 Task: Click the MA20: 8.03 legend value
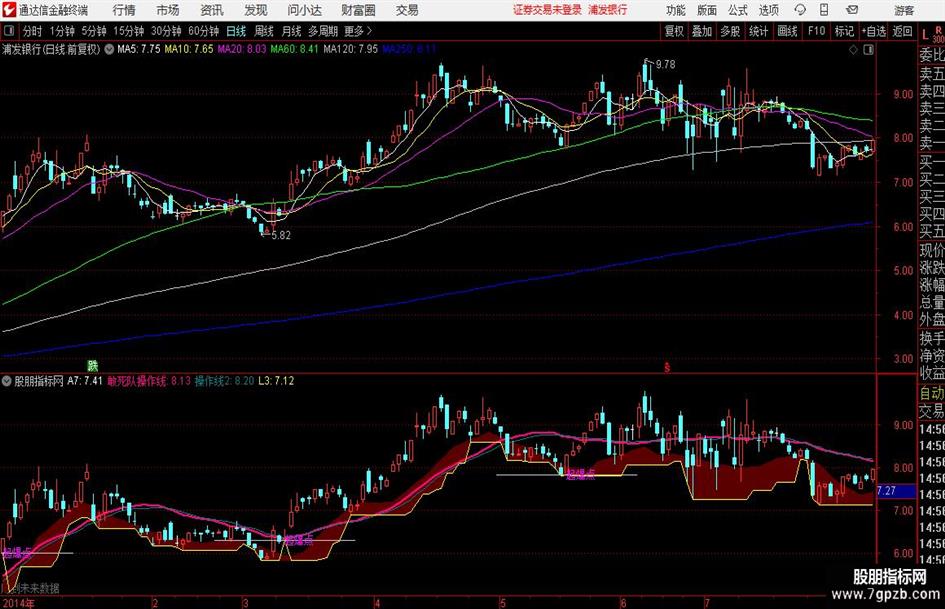(x=242, y=49)
